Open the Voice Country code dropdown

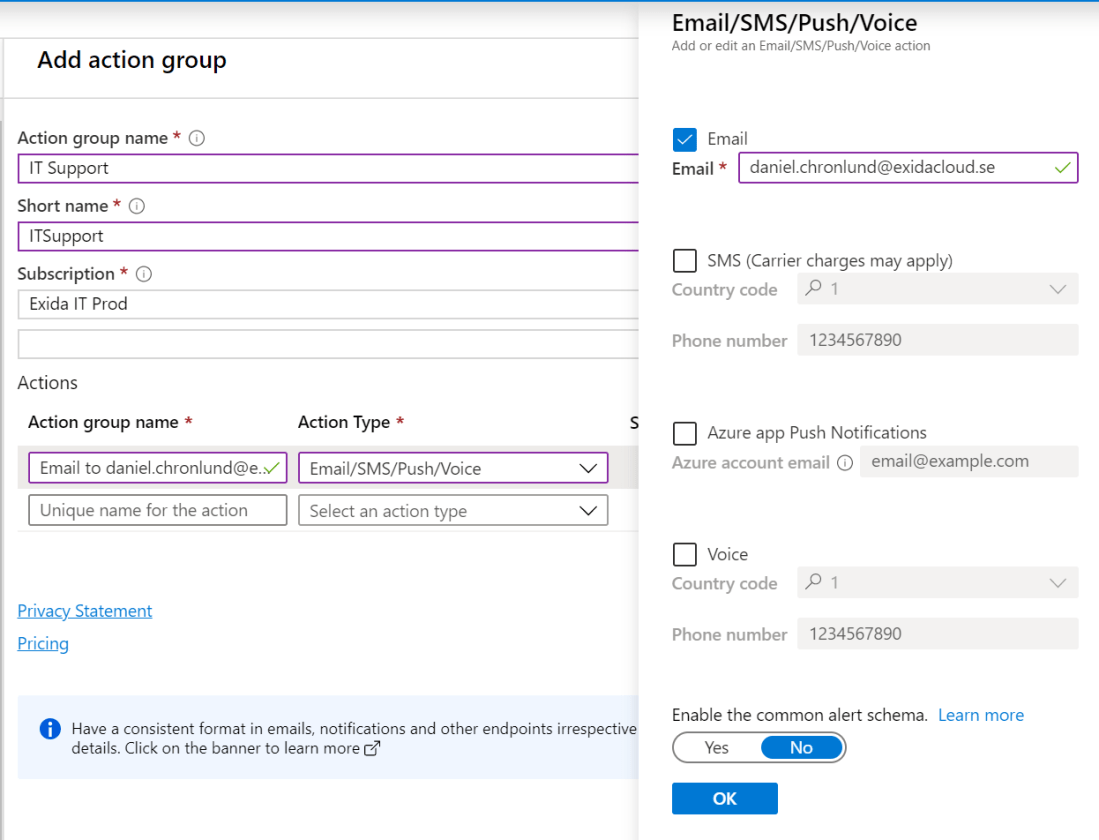[x=937, y=582]
